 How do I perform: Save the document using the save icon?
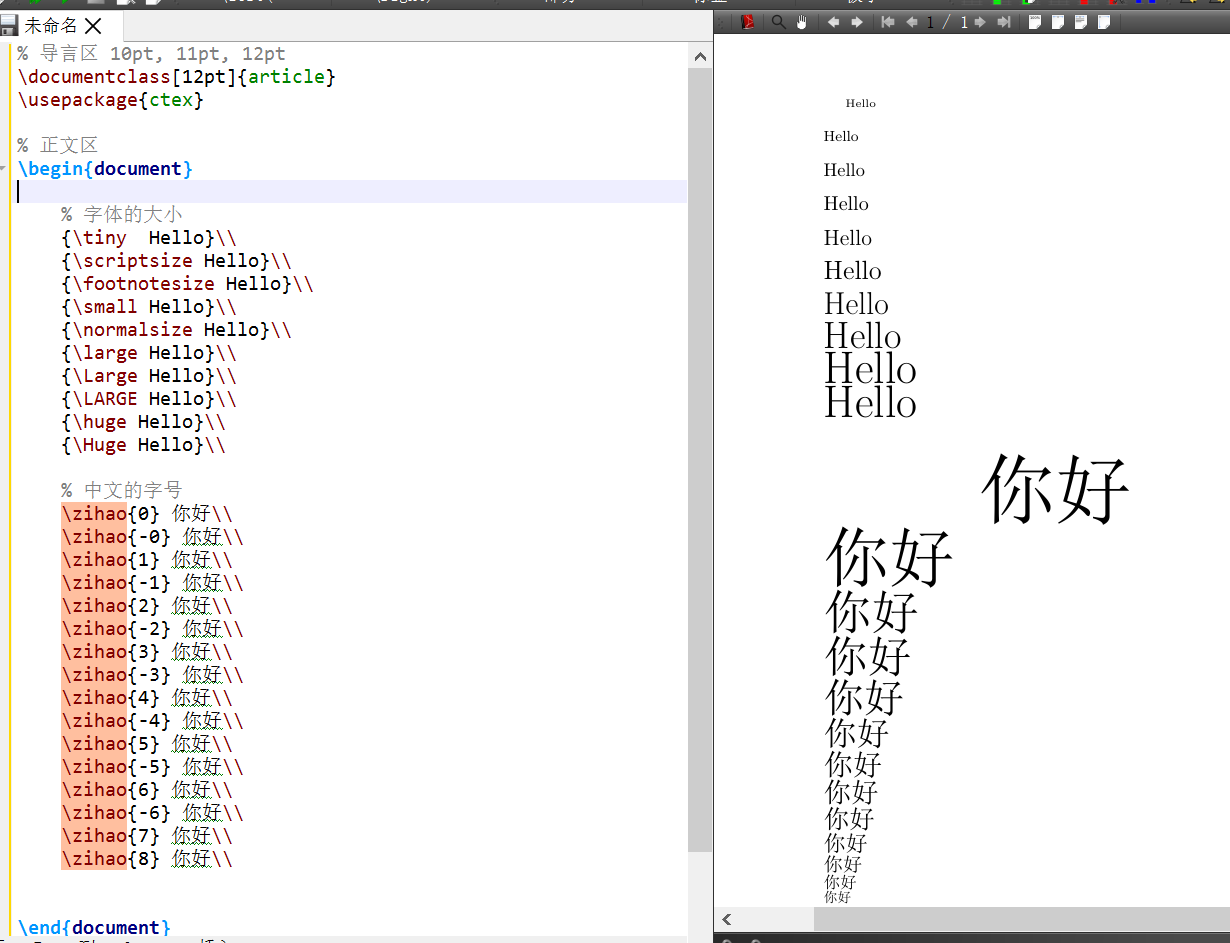click(9, 25)
